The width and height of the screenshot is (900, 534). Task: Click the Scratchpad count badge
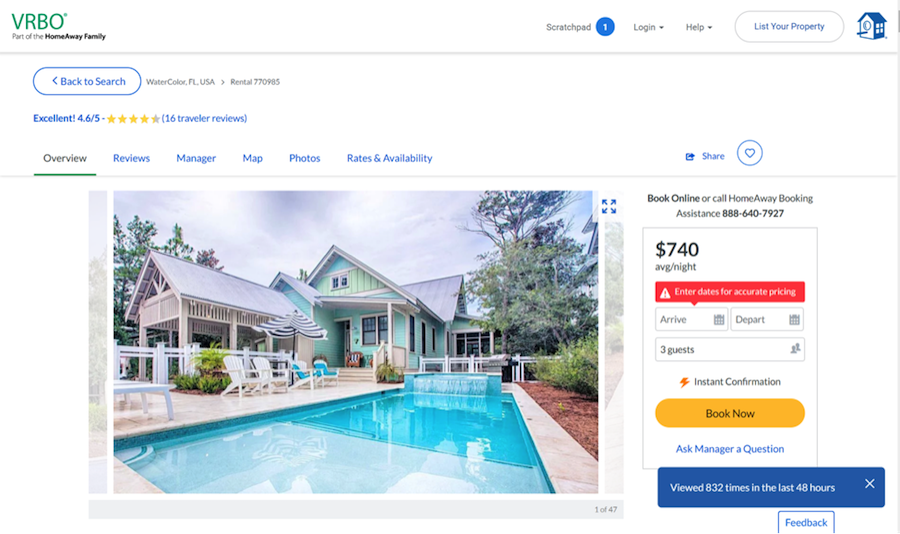[x=605, y=27]
